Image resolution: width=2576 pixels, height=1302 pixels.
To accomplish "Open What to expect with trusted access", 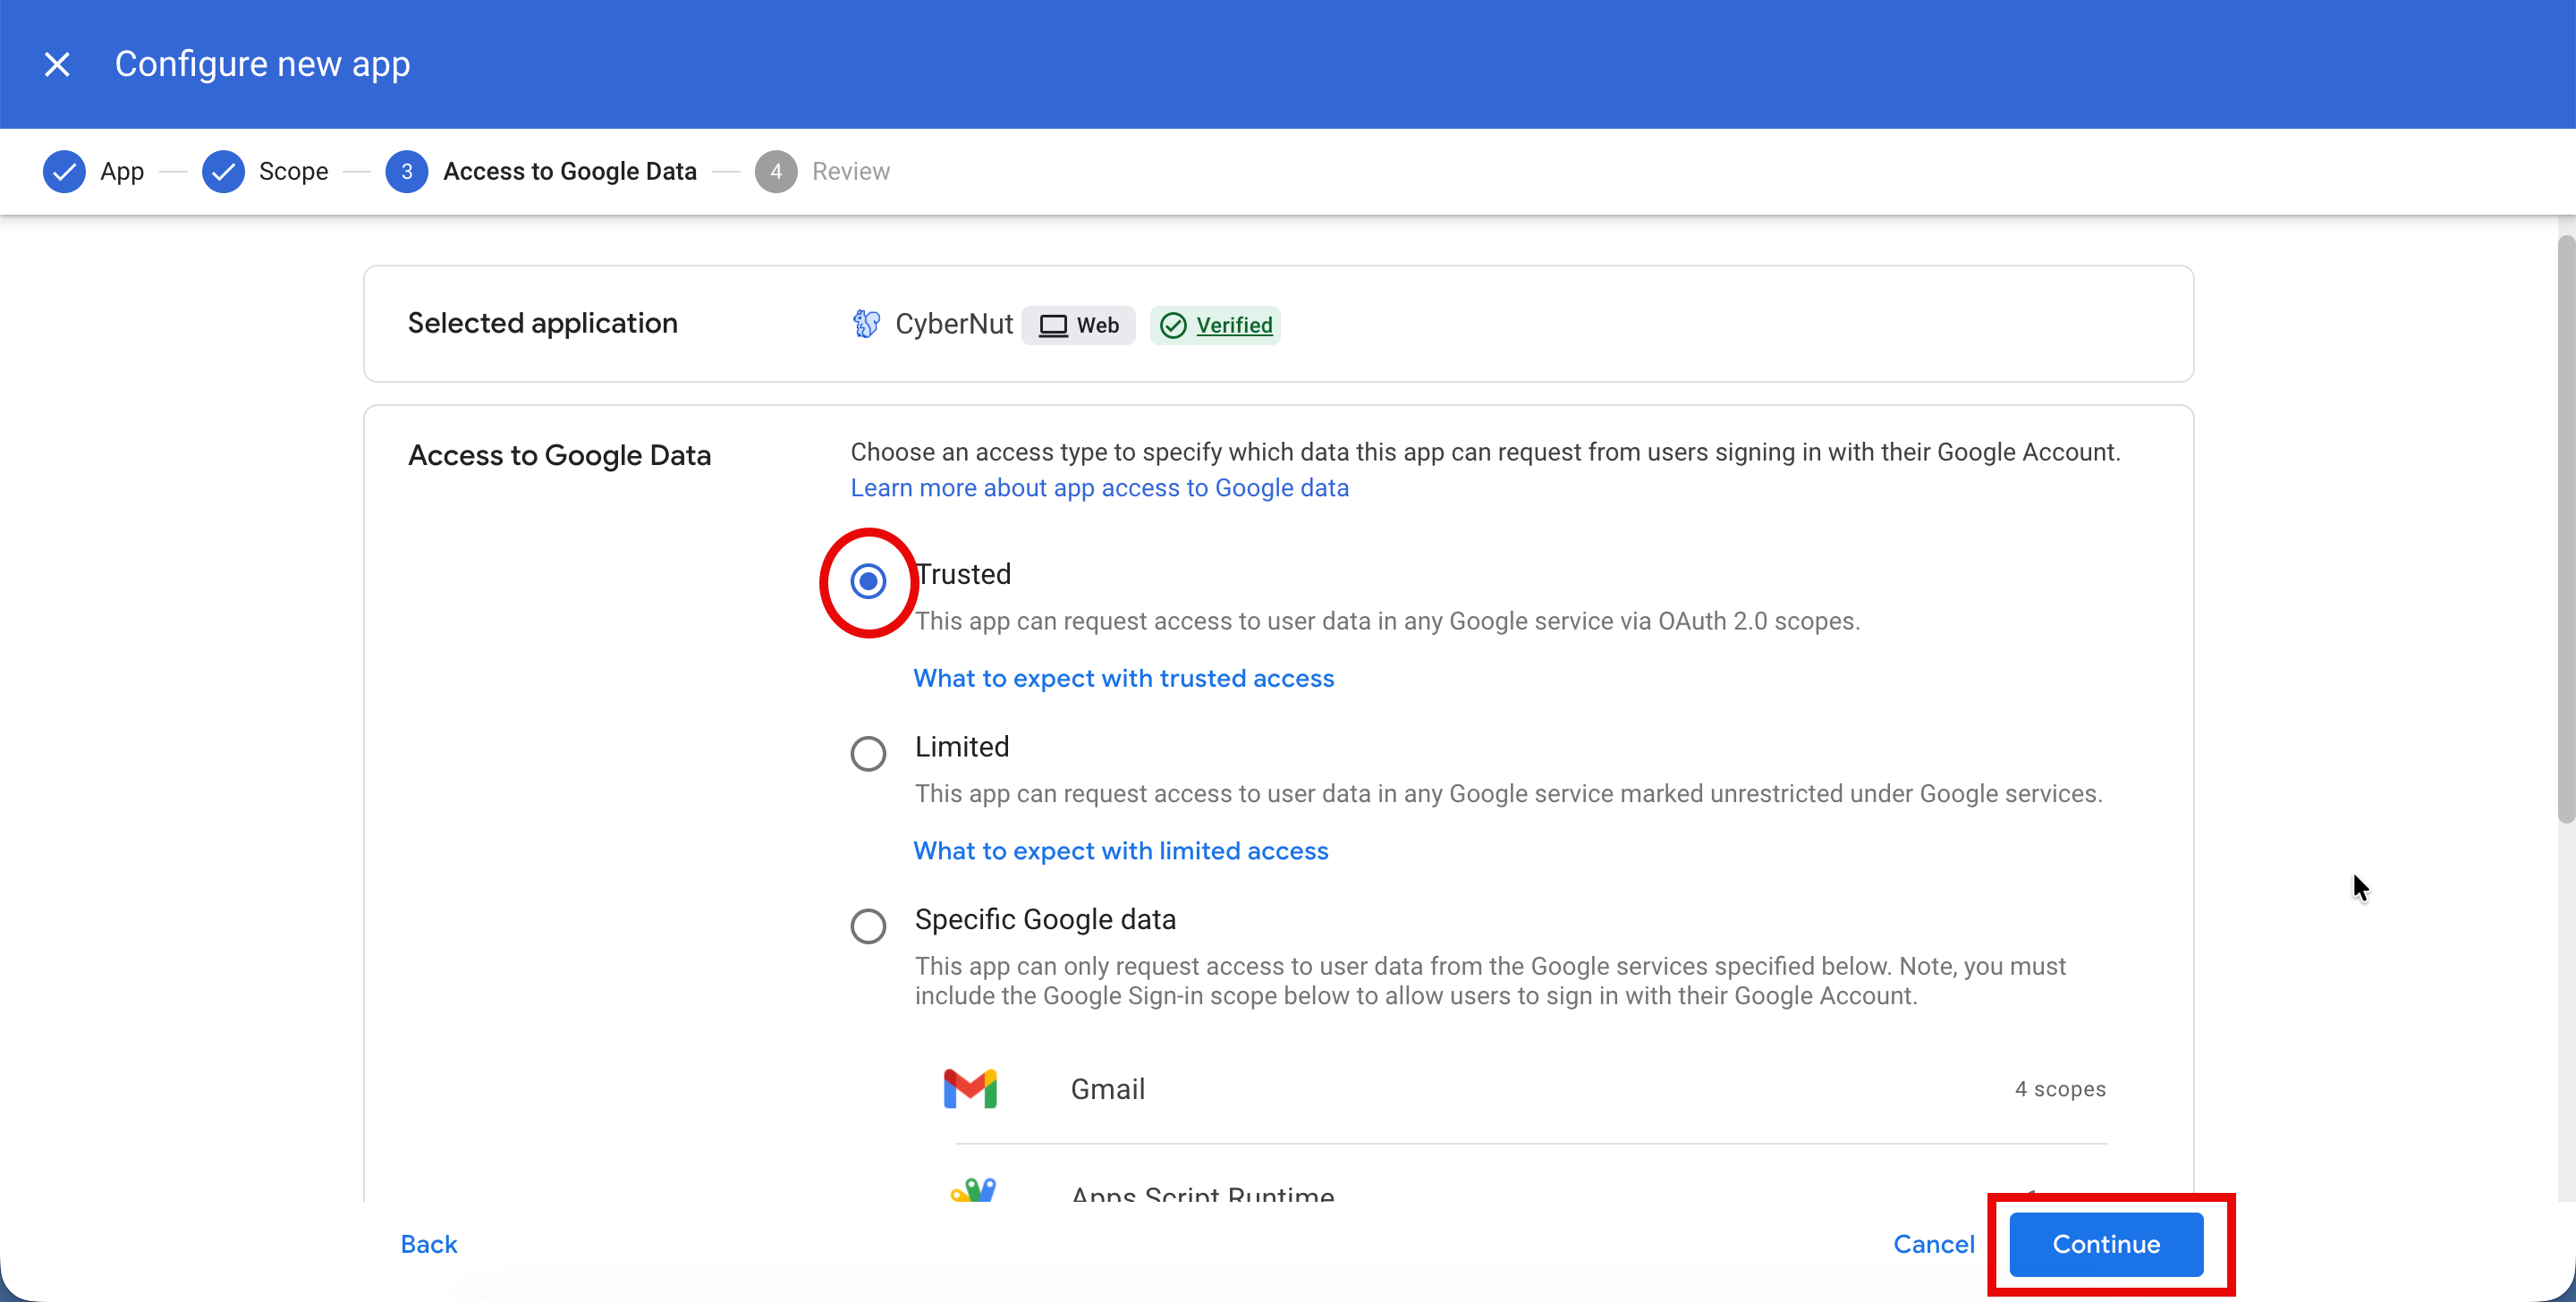I will tap(1123, 678).
